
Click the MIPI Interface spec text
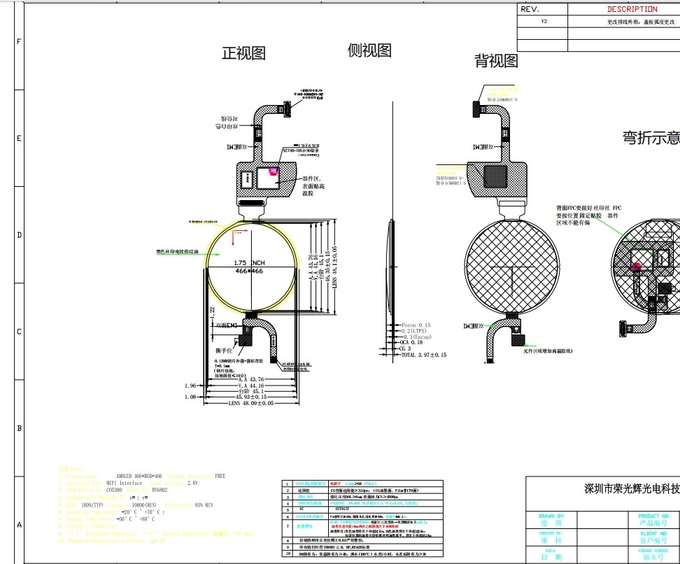124,483
